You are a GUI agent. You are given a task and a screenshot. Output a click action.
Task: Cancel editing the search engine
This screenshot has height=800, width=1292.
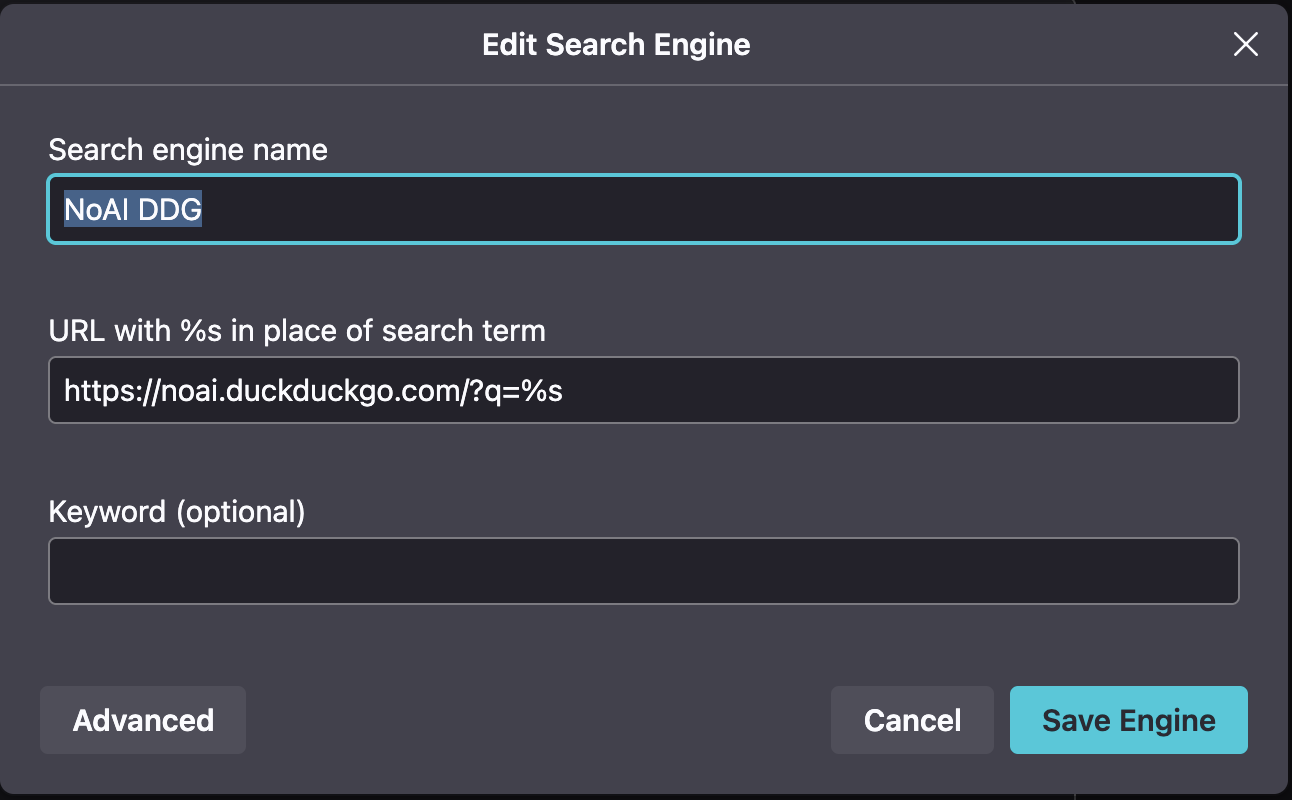point(912,720)
